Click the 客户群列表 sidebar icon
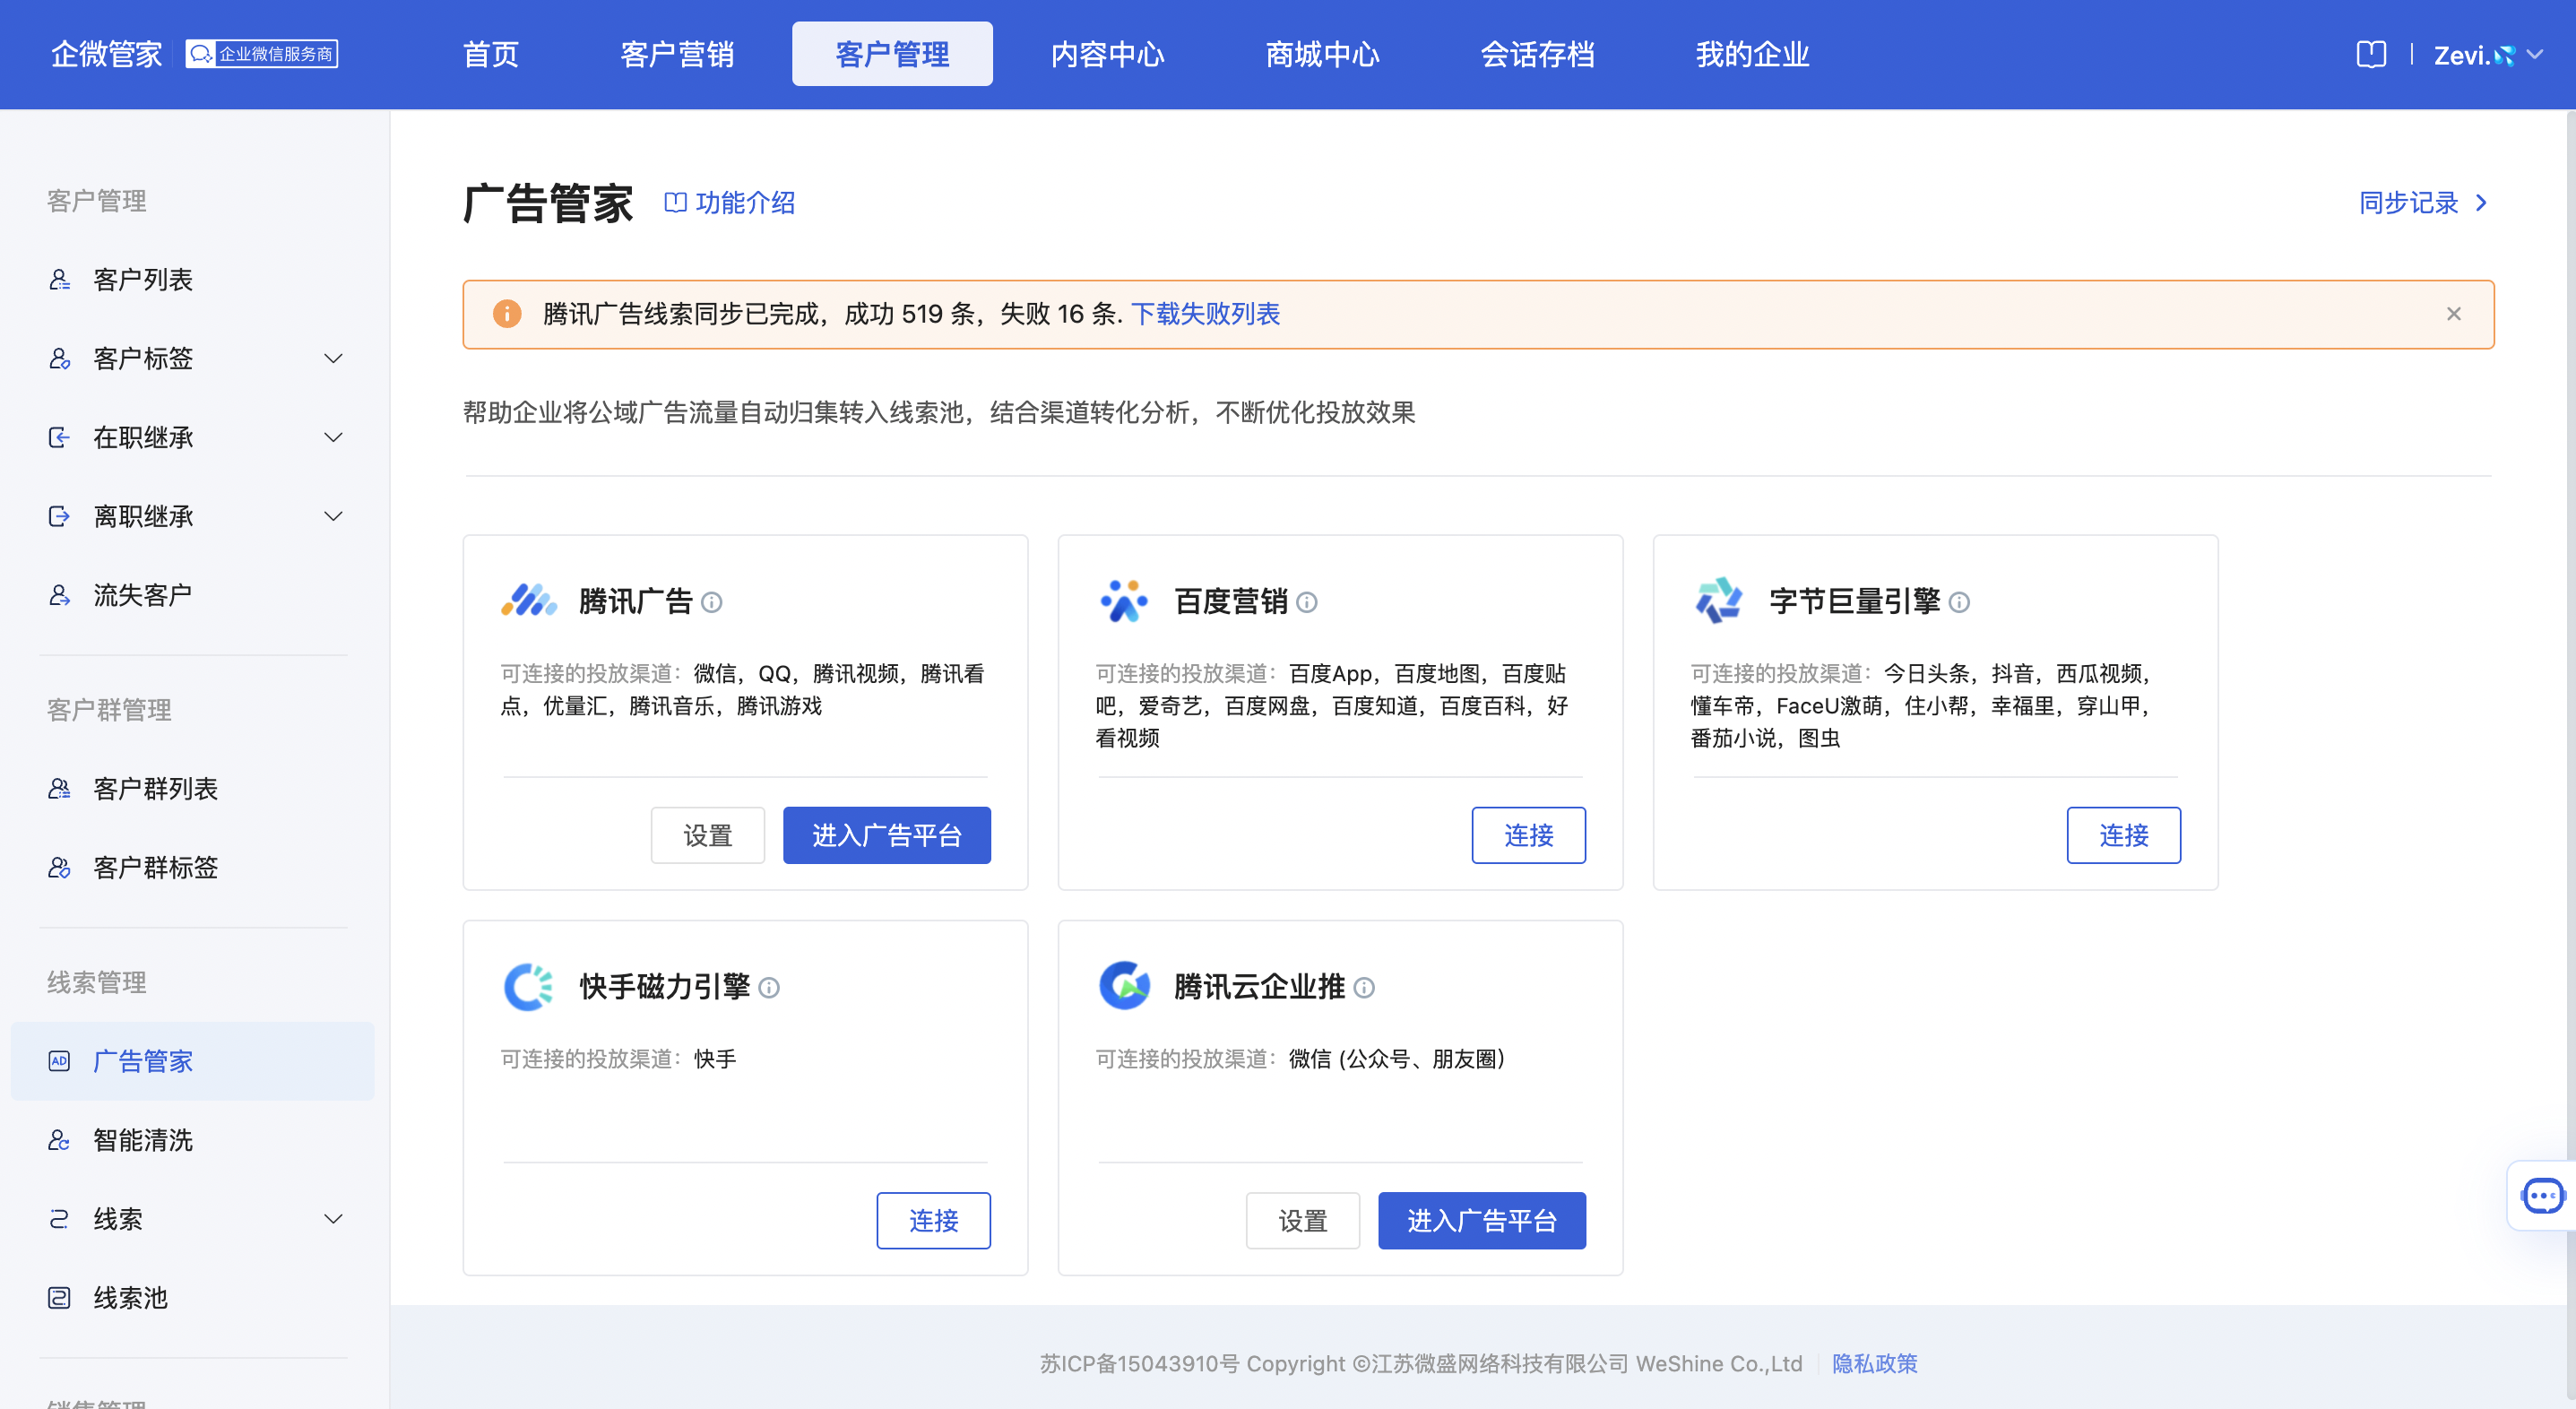The height and width of the screenshot is (1409, 2576). [59, 789]
